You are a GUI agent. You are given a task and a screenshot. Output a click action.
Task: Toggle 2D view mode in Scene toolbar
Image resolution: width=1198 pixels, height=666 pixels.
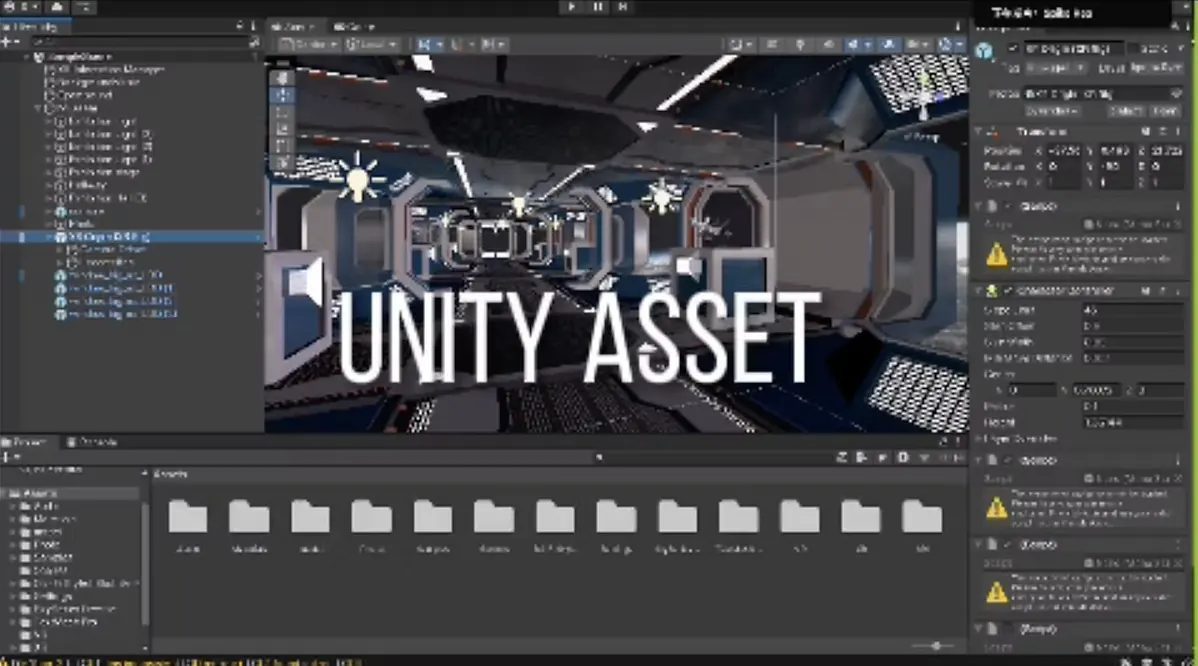(772, 45)
